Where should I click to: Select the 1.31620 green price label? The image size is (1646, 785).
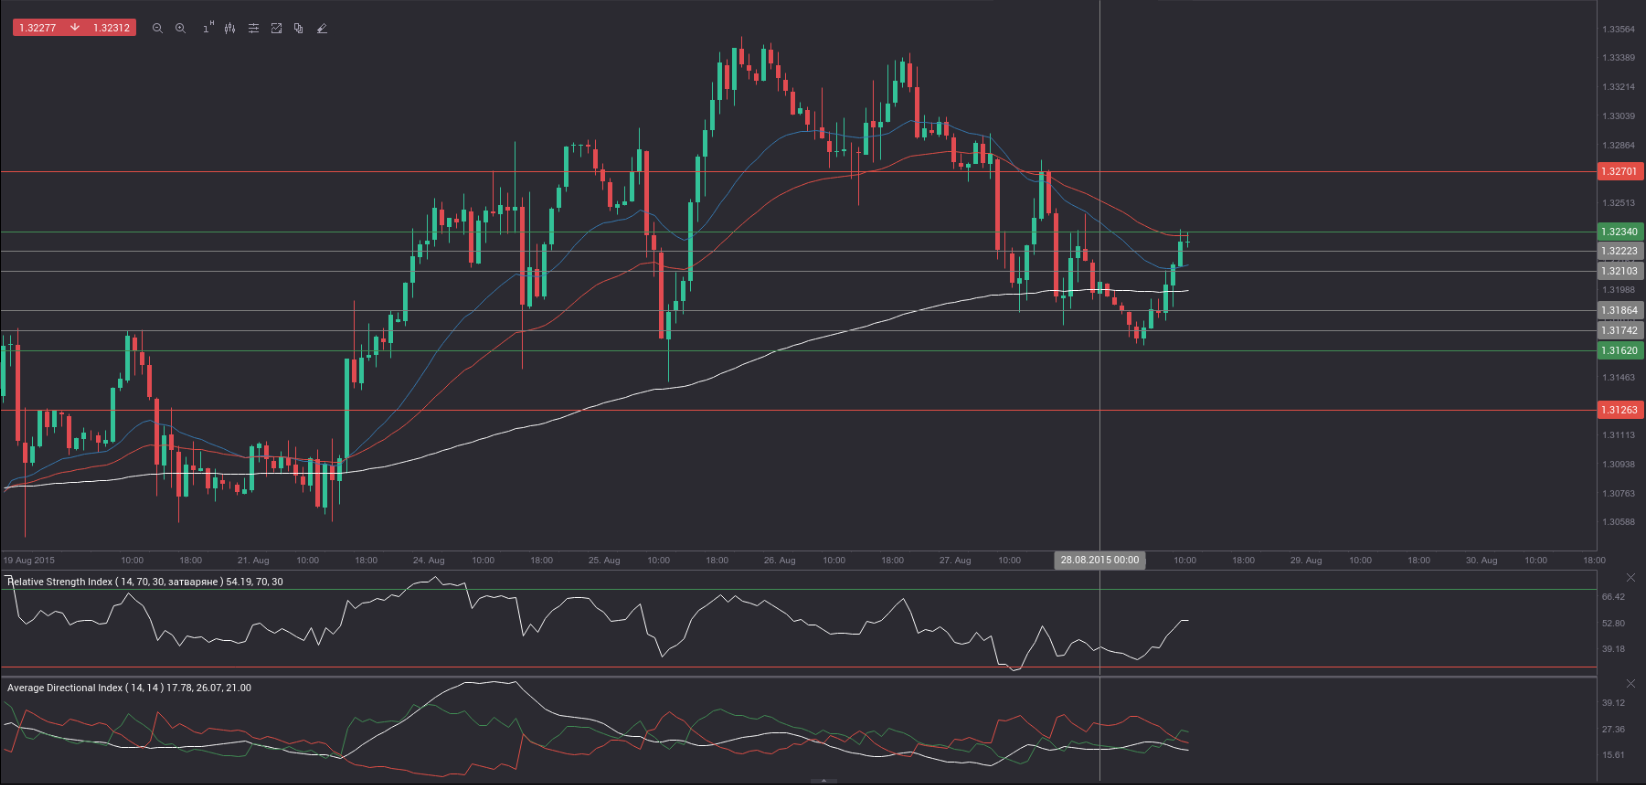click(1619, 350)
